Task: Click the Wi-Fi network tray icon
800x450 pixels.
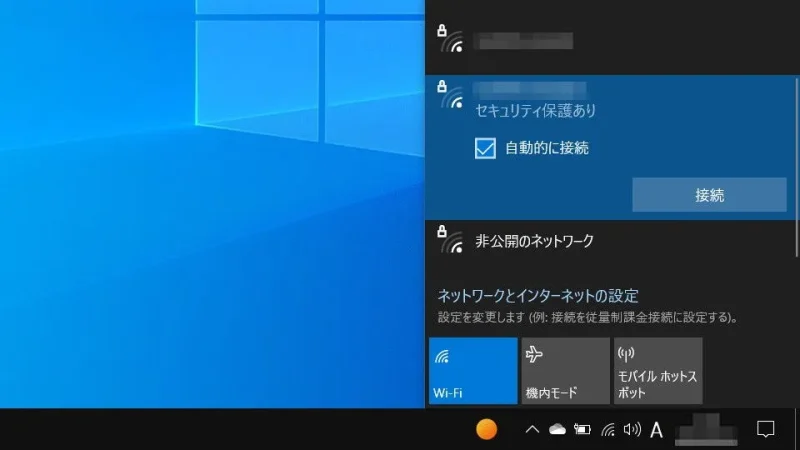Action: coord(608,430)
